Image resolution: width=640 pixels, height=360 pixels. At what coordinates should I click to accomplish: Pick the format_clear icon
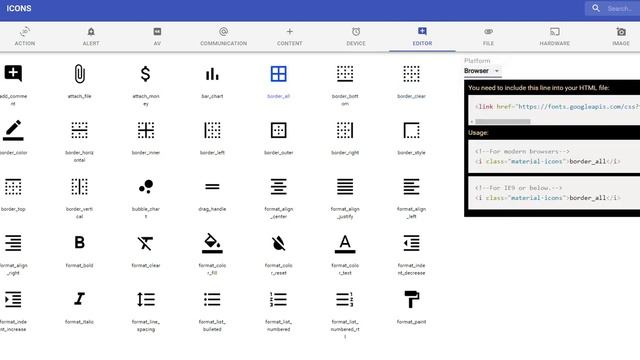pos(146,243)
